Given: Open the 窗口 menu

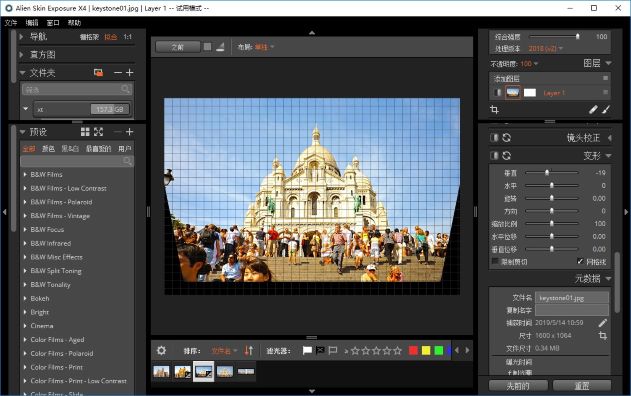Looking at the screenshot, I should [x=53, y=23].
